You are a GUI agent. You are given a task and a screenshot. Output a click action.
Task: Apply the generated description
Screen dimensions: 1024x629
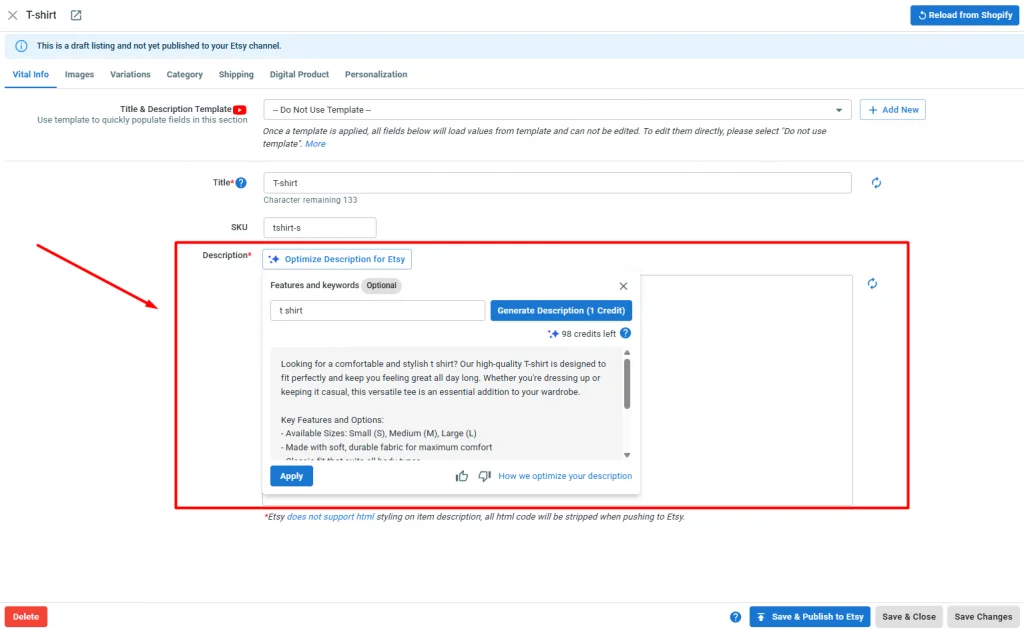pyautogui.click(x=291, y=476)
